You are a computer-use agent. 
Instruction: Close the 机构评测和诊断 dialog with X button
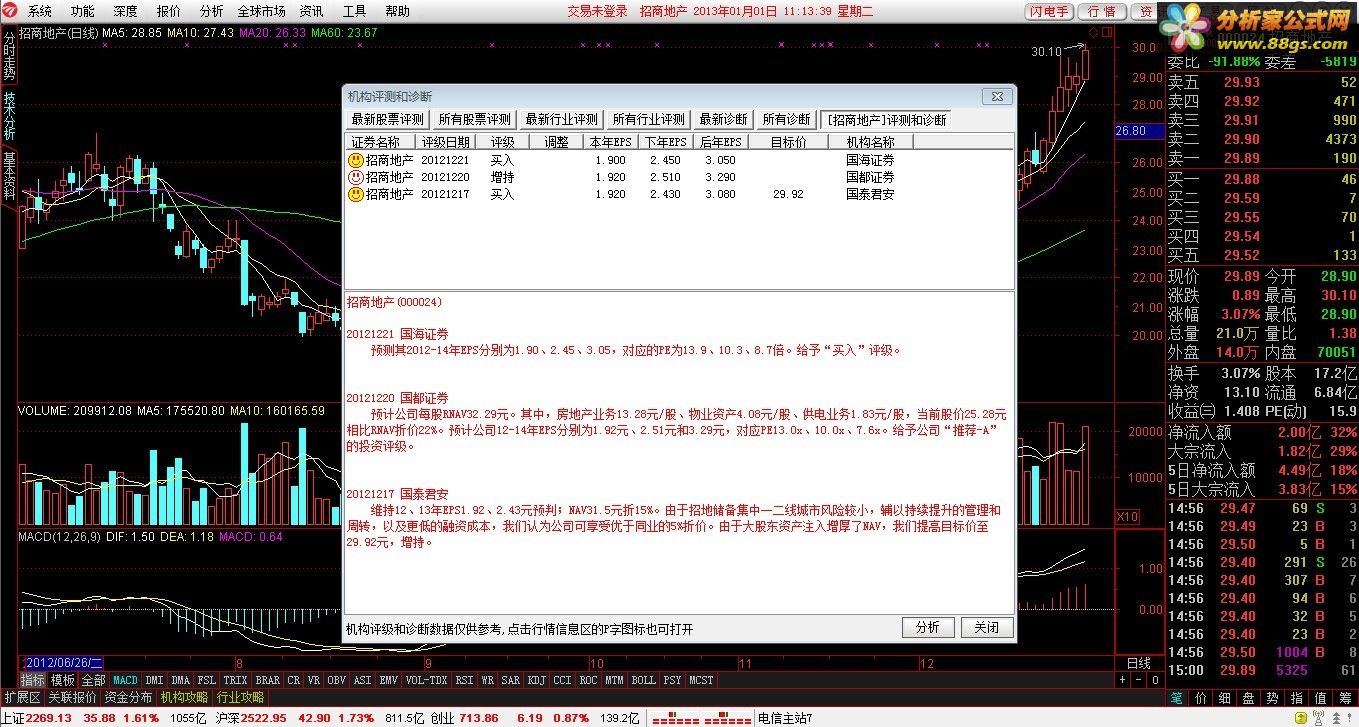click(996, 96)
